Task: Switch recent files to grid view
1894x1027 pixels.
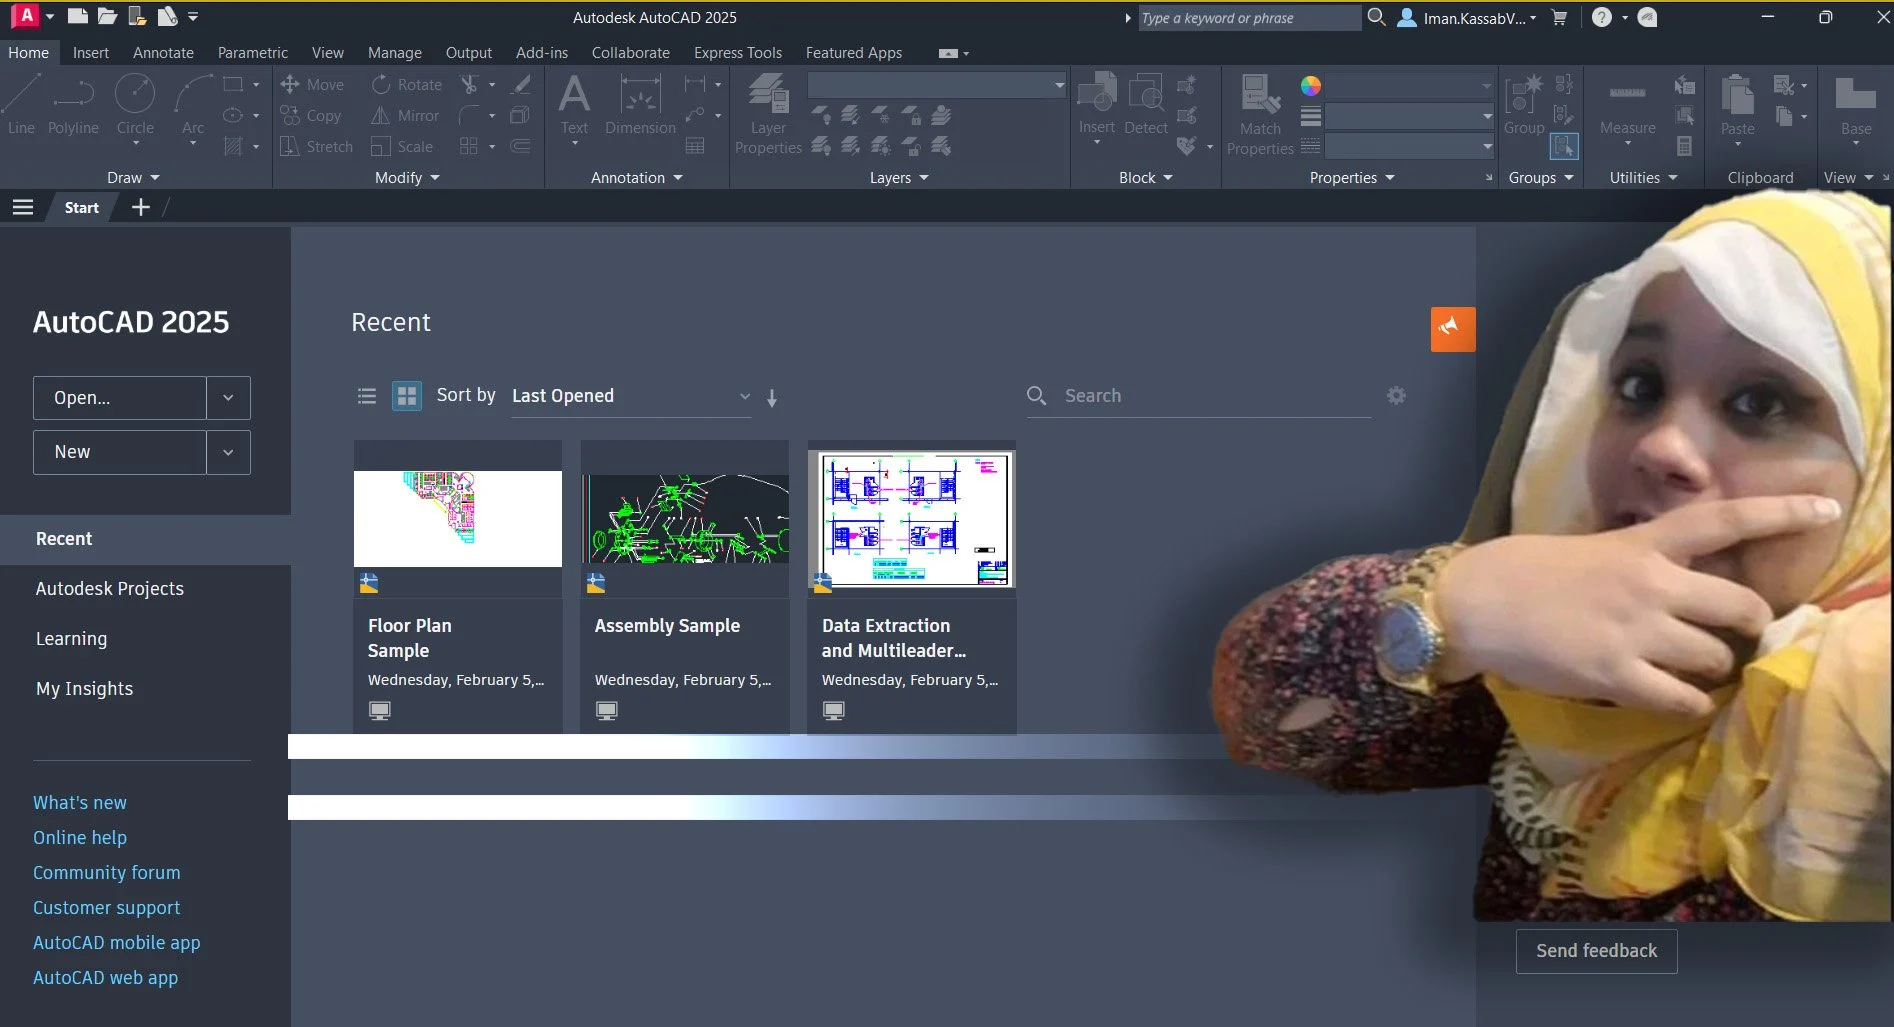Action: 406,396
